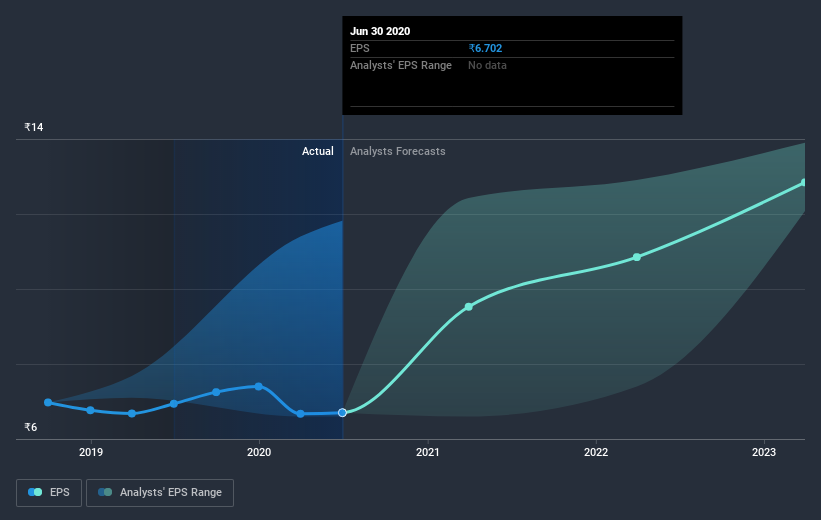
Task: Select the Jun 30 2020 EPS data point
Action: tap(342, 413)
